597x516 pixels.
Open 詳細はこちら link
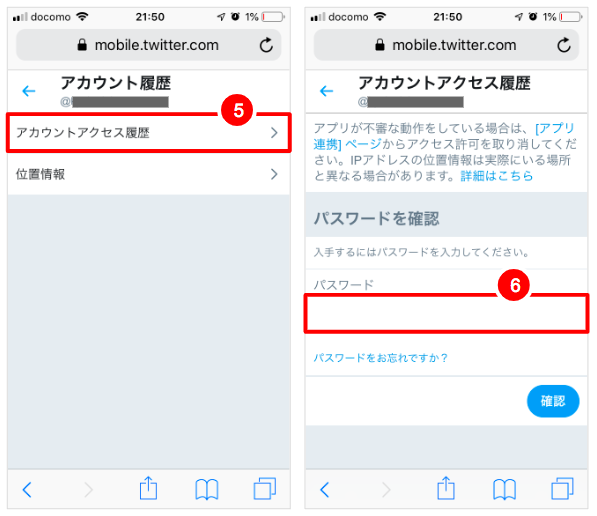(496, 176)
